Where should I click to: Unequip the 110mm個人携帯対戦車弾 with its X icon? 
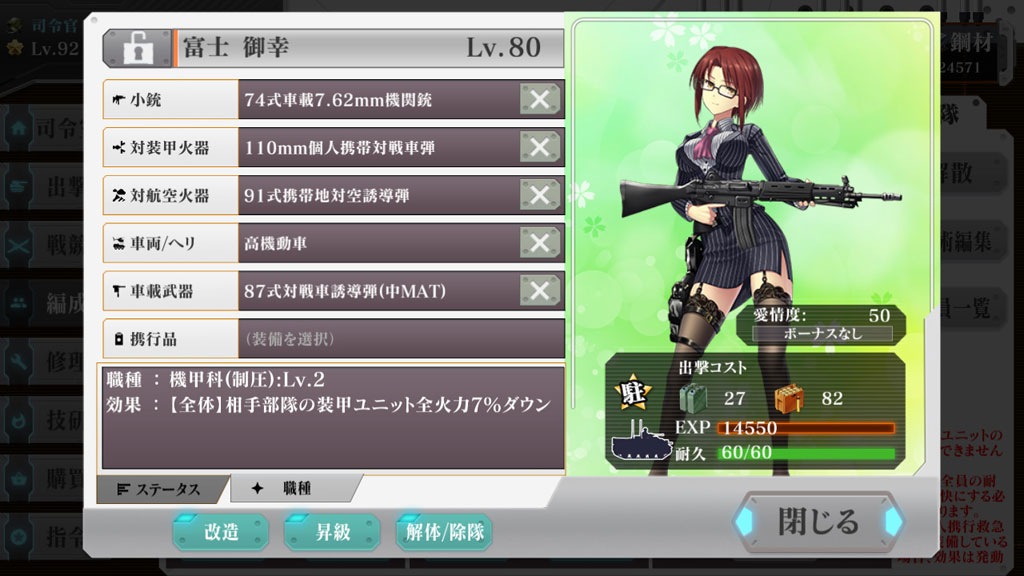(540, 147)
